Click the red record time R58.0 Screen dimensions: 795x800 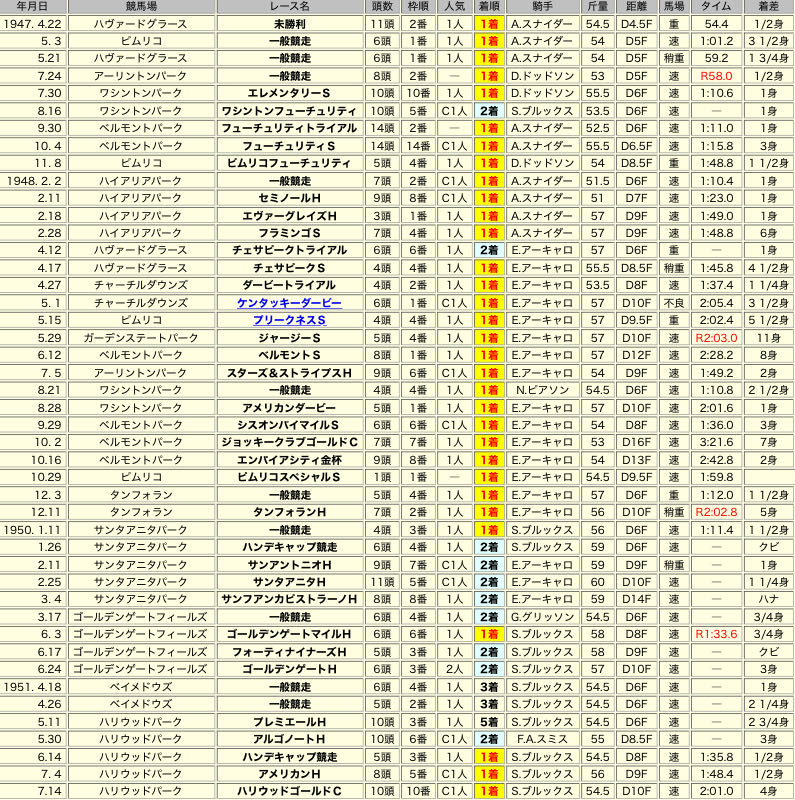[716, 76]
